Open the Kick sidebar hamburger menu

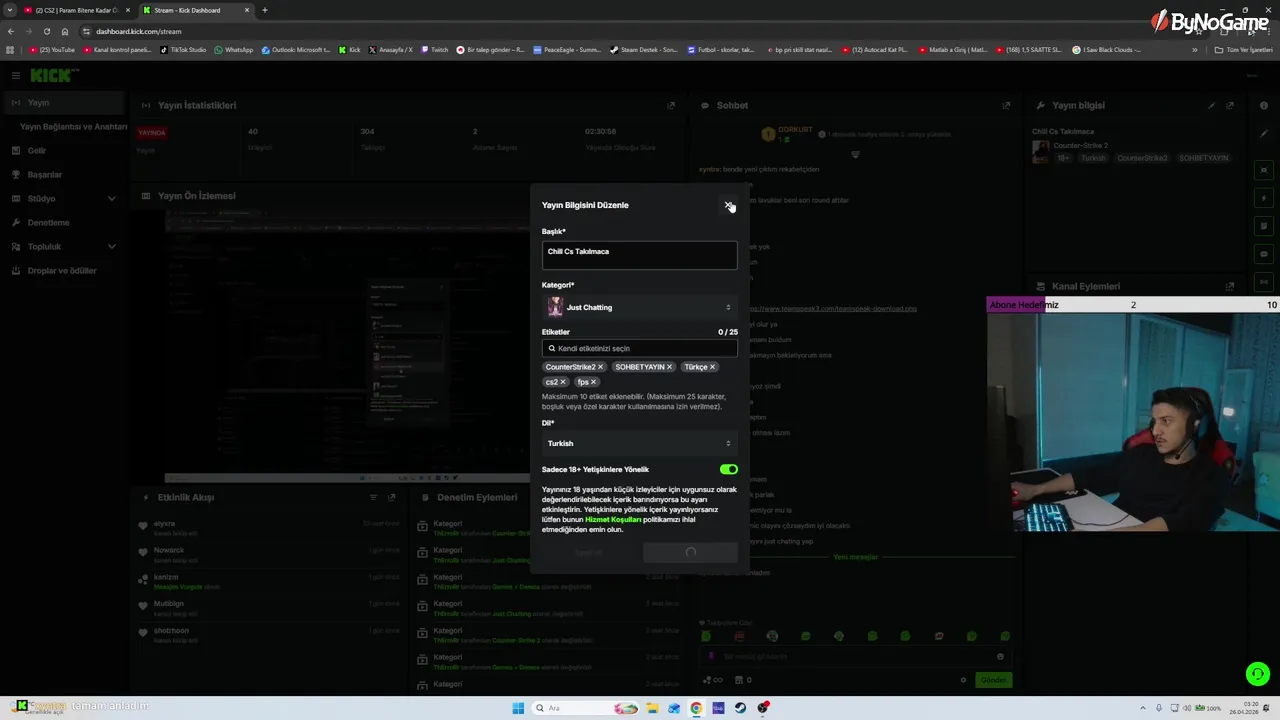point(15,75)
